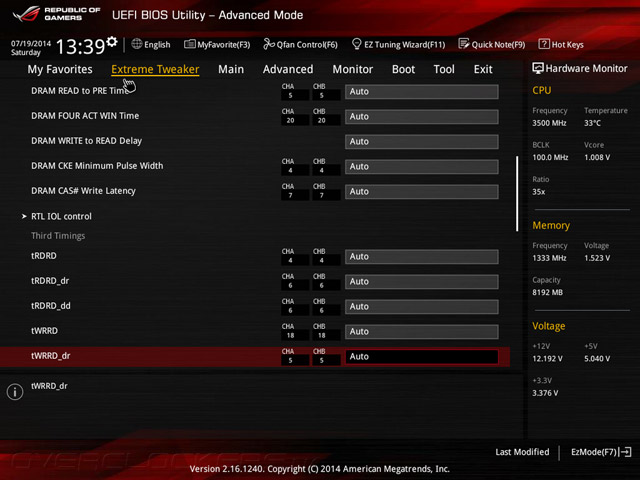This screenshot has width=640, height=480.
Task: Open the Monitor tab
Action: tap(353, 69)
